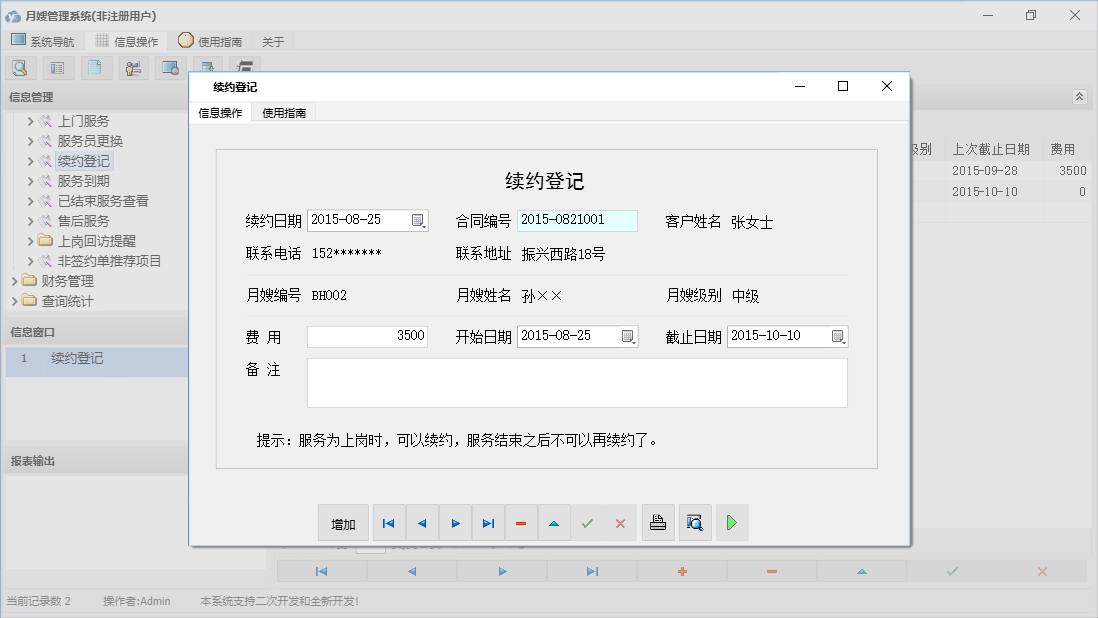Cancel edits with the red X button
Viewport: 1098px width, 618px height.
pos(620,522)
